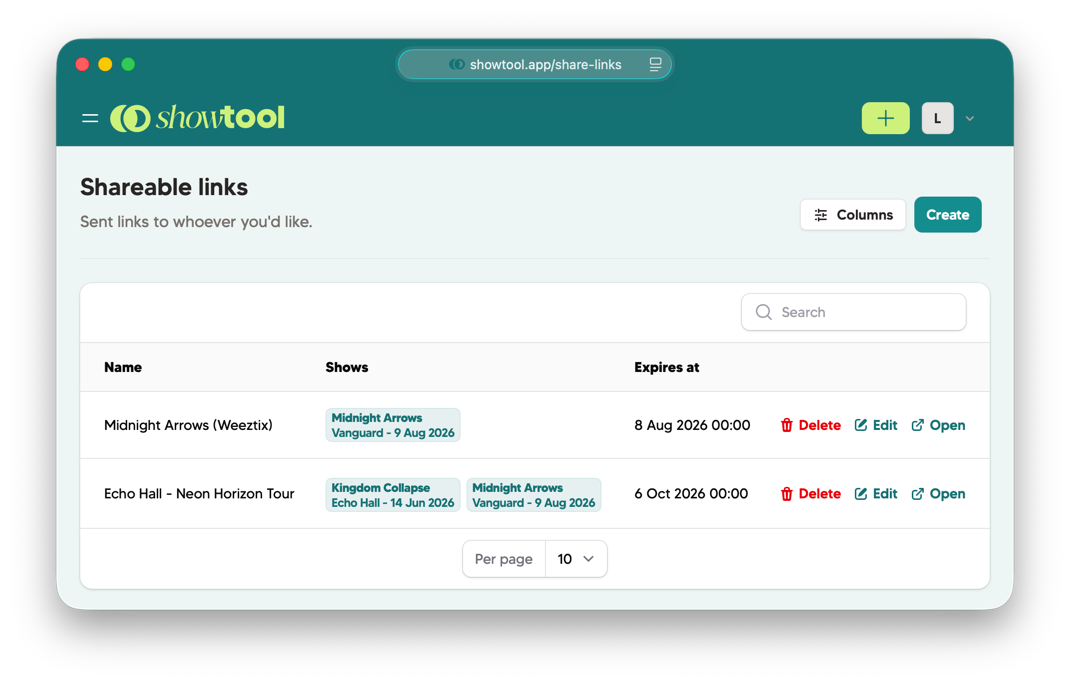Open the hamburger navigation menu
Screen dimensions: 1070x684
pos(89,119)
